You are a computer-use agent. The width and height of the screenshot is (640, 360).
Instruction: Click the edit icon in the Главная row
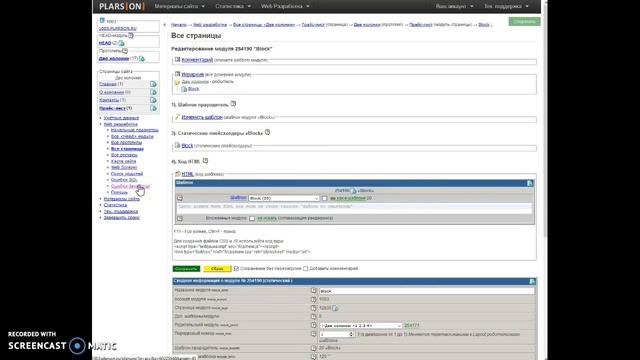pyautogui.click(x=153, y=84)
